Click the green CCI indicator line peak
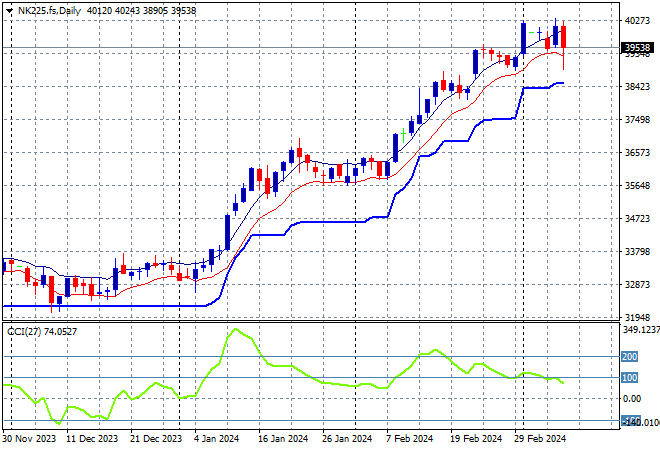Image resolution: width=660 pixels, height=450 pixels. tap(235, 330)
